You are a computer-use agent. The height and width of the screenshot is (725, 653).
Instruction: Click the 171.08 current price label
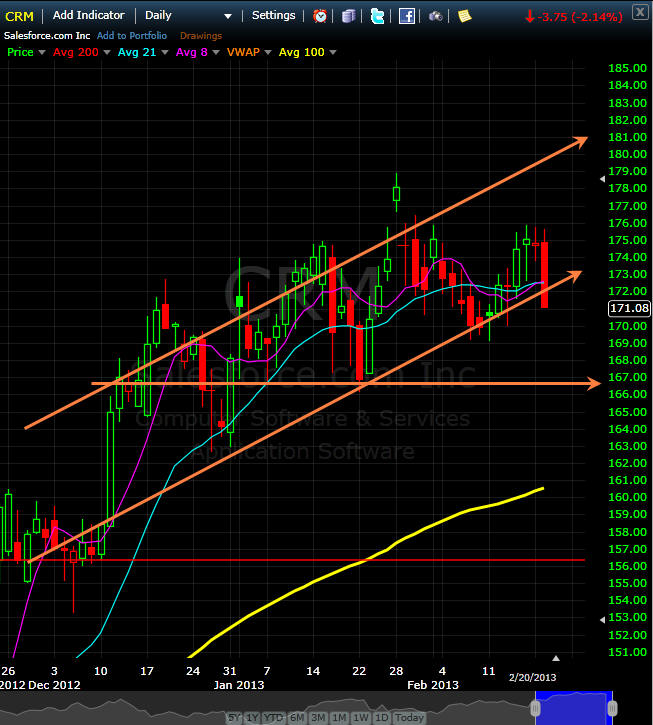[629, 308]
